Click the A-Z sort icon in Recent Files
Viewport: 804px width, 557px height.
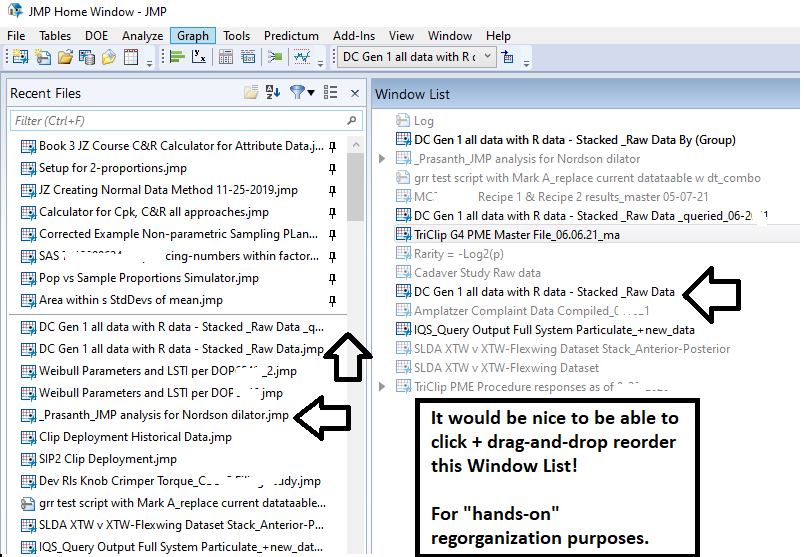click(273, 92)
